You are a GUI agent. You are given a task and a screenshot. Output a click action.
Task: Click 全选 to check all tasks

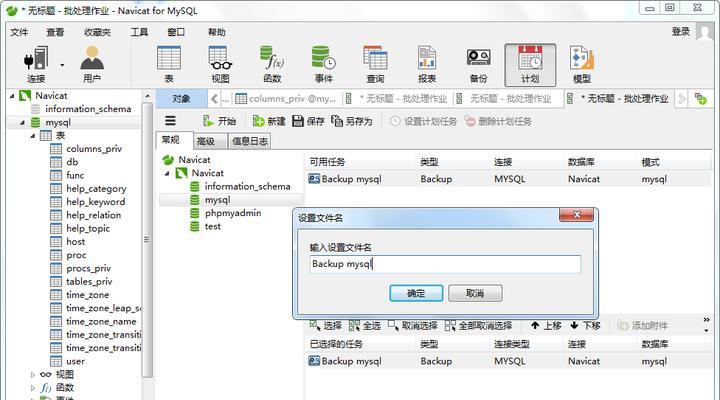(364, 325)
